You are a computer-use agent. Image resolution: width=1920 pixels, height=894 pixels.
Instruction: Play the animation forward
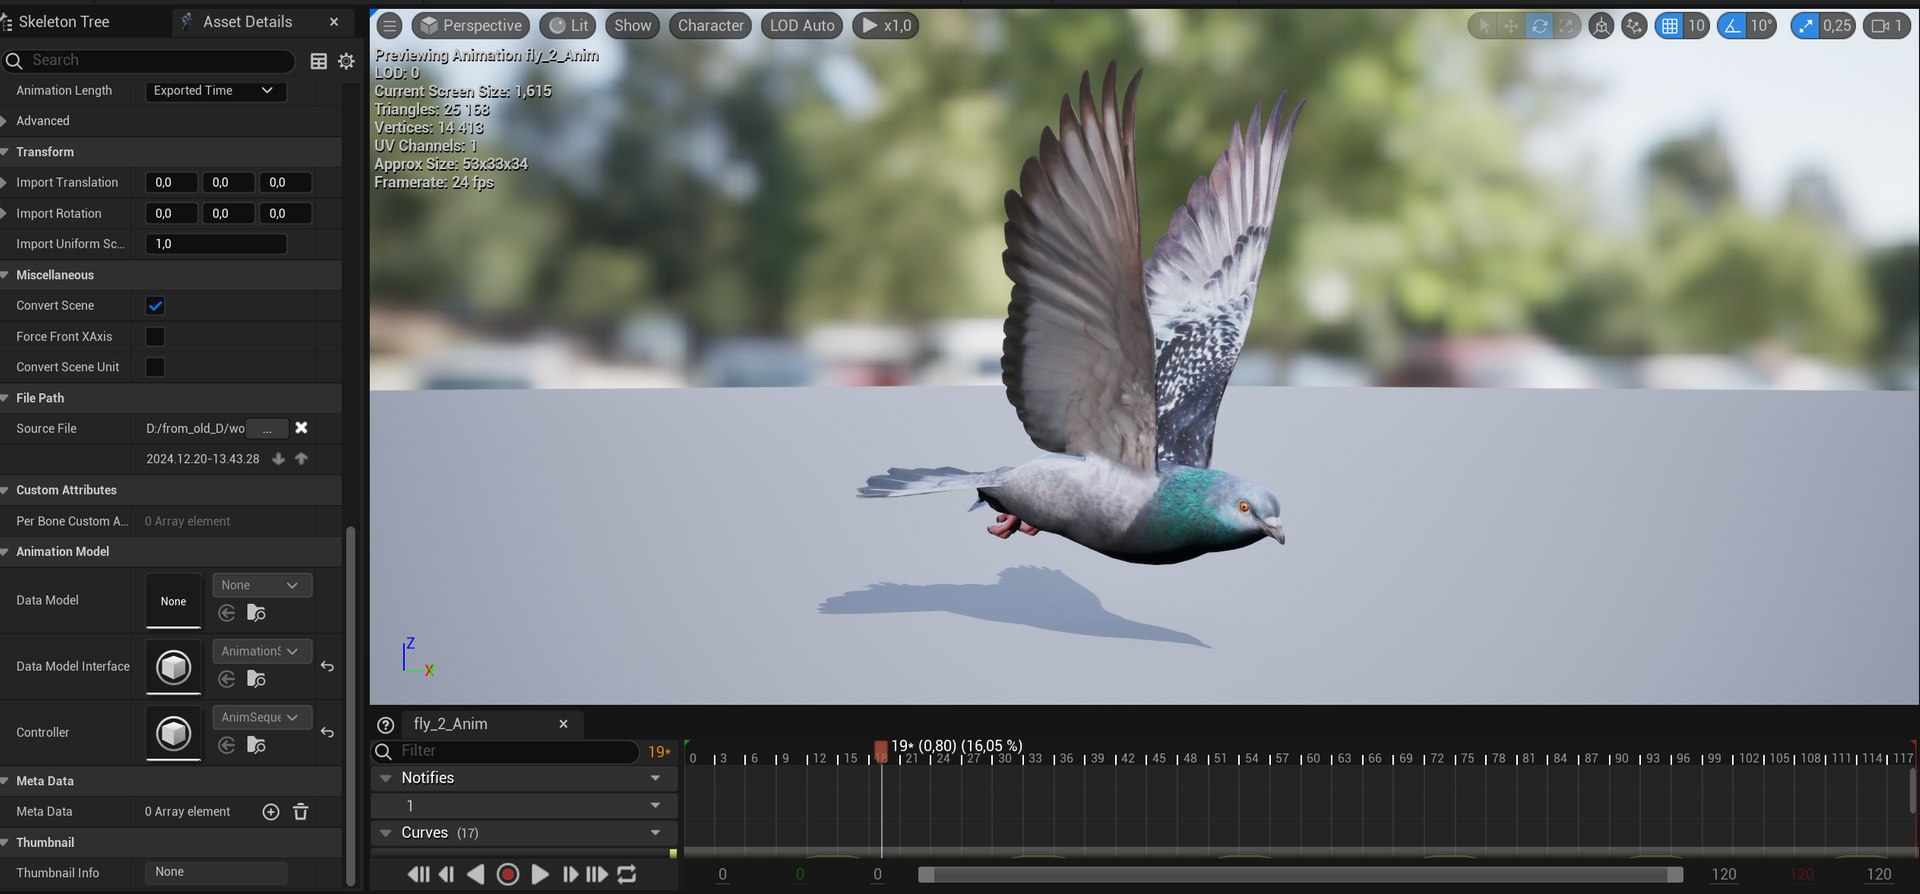539,874
